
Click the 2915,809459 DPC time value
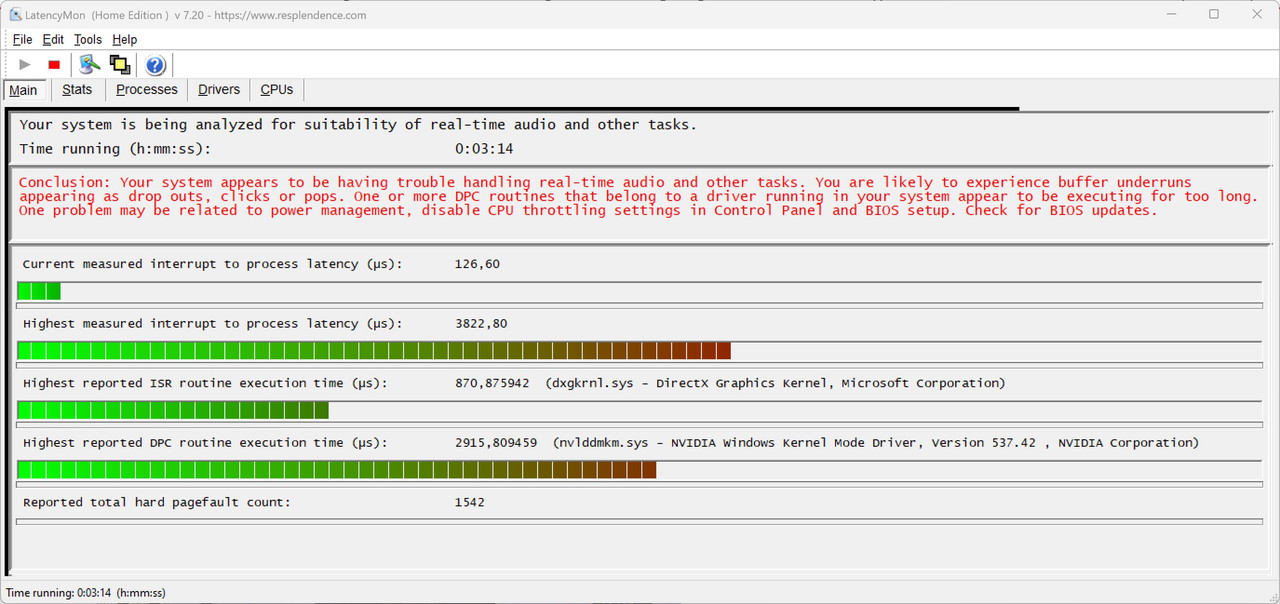(496, 442)
